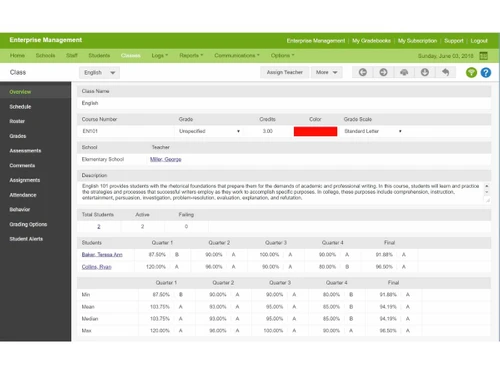Click Baker's Quarter 1 grade 87.50%
Image resolution: width=500 pixels, height=375 pixels.
(157, 255)
